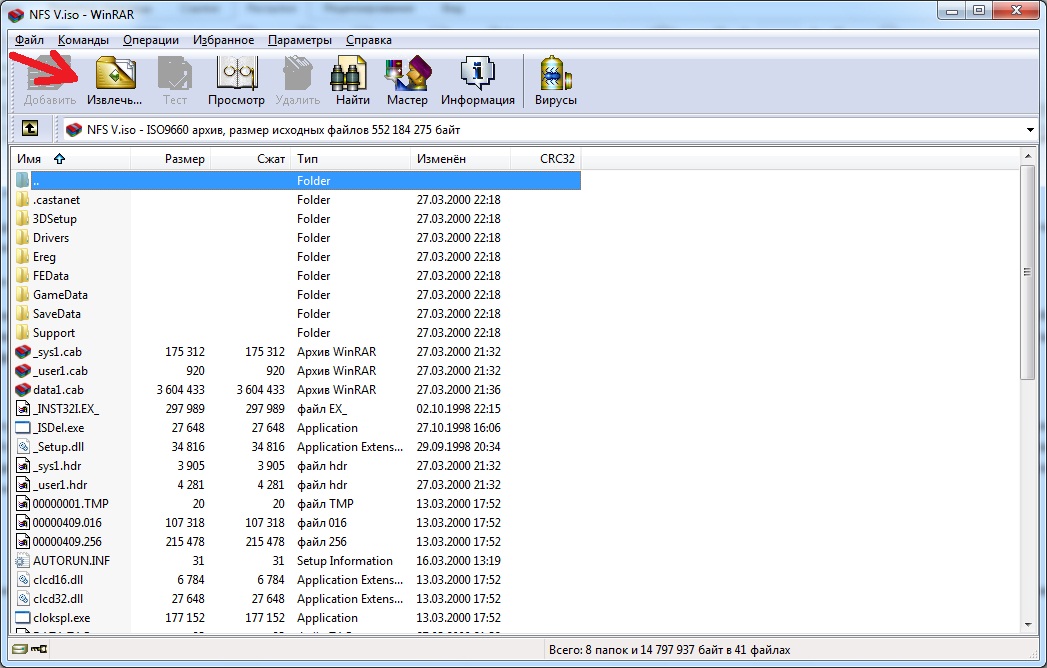Select the FEData folder name

51,276
